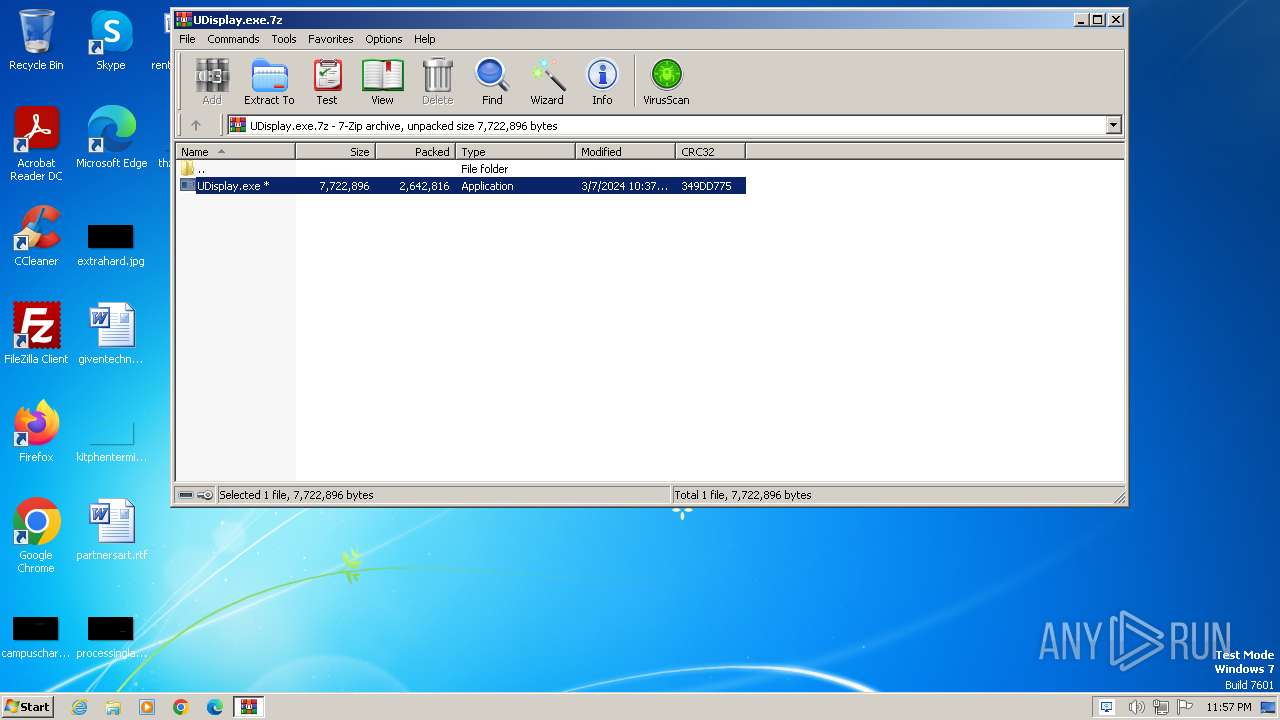
Task: Open Internet Explorer from the taskbar
Action: (x=79, y=707)
